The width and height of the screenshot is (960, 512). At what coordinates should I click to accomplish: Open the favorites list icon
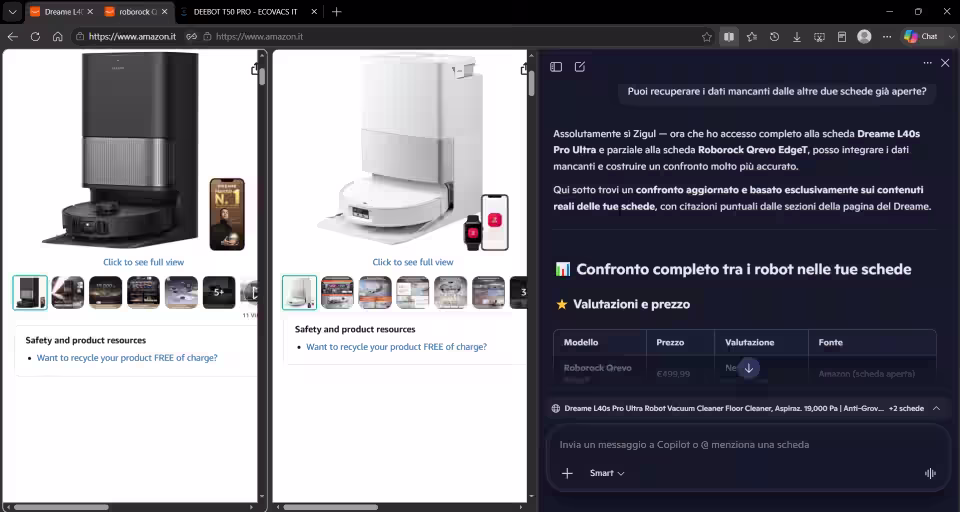click(752, 37)
